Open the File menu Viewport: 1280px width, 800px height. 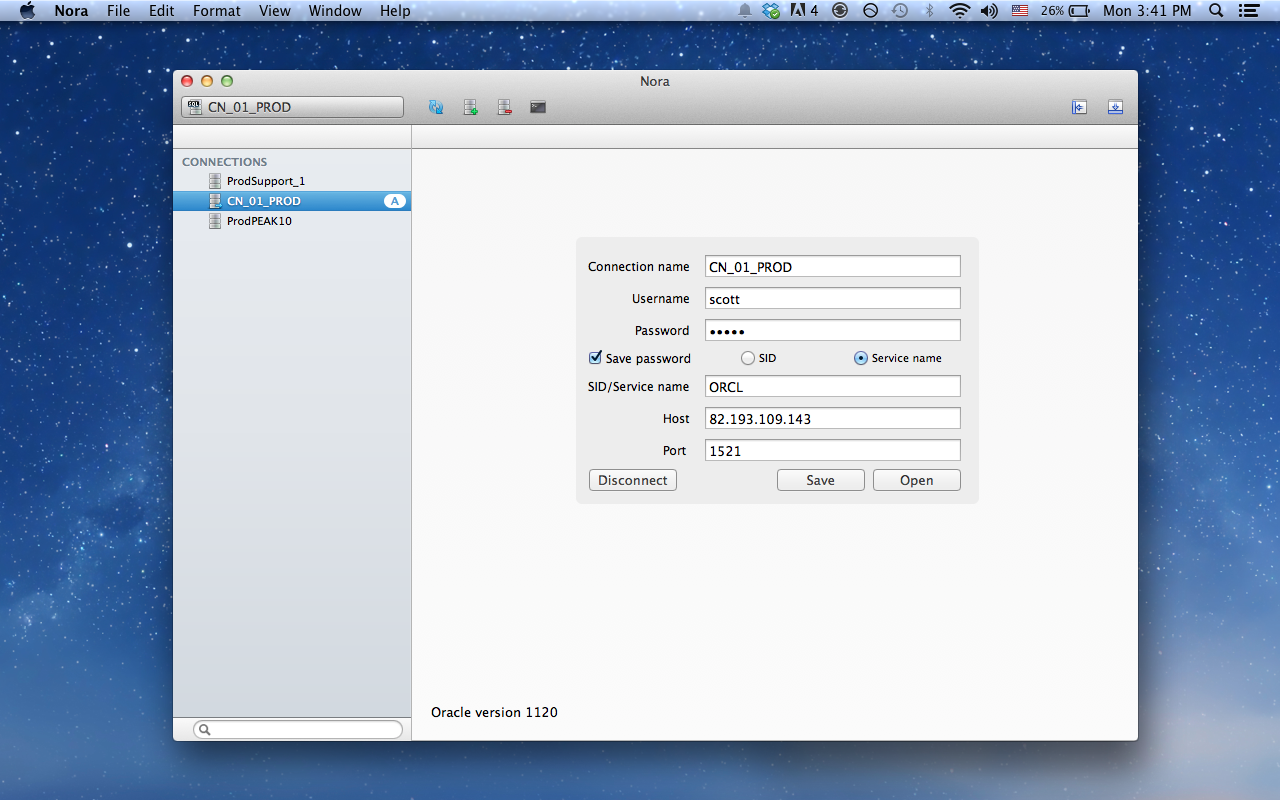(x=118, y=11)
